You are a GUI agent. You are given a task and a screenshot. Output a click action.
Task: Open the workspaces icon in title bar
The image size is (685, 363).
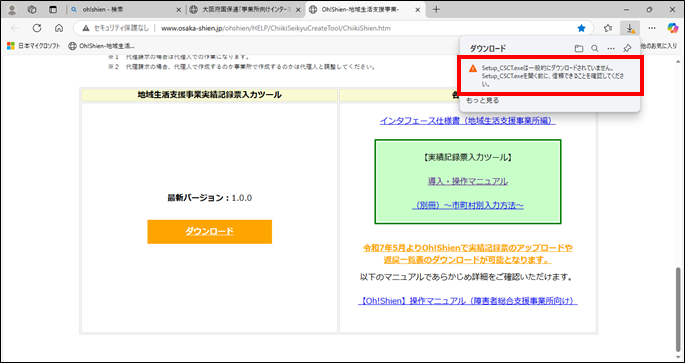click(x=32, y=10)
